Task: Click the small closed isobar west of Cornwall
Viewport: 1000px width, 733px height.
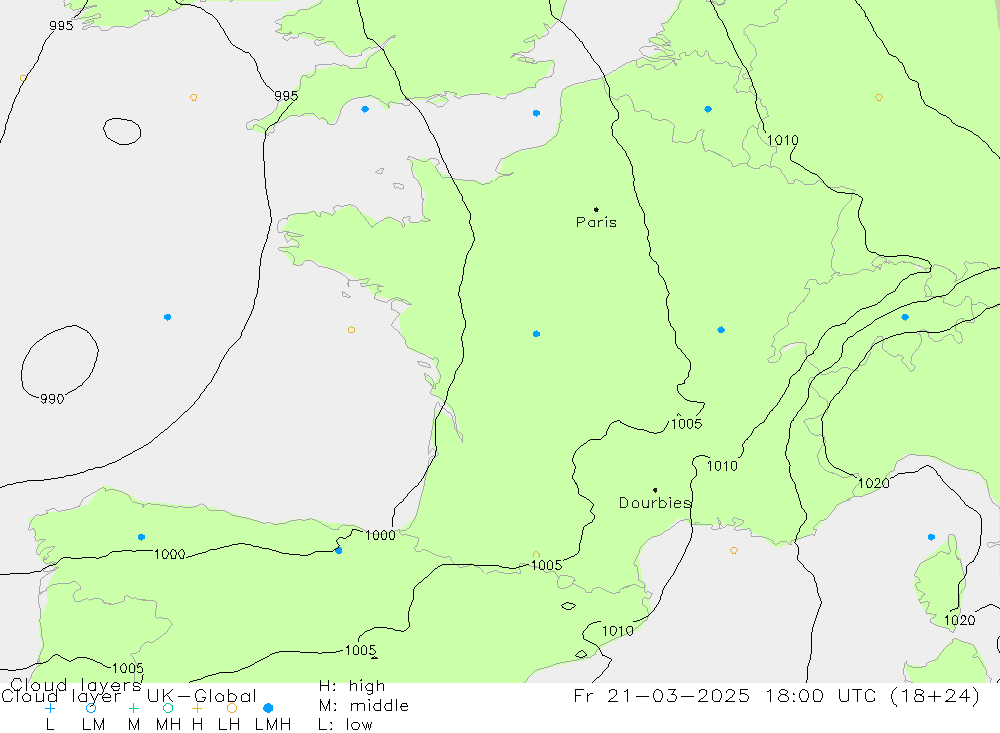Action: coord(122,131)
